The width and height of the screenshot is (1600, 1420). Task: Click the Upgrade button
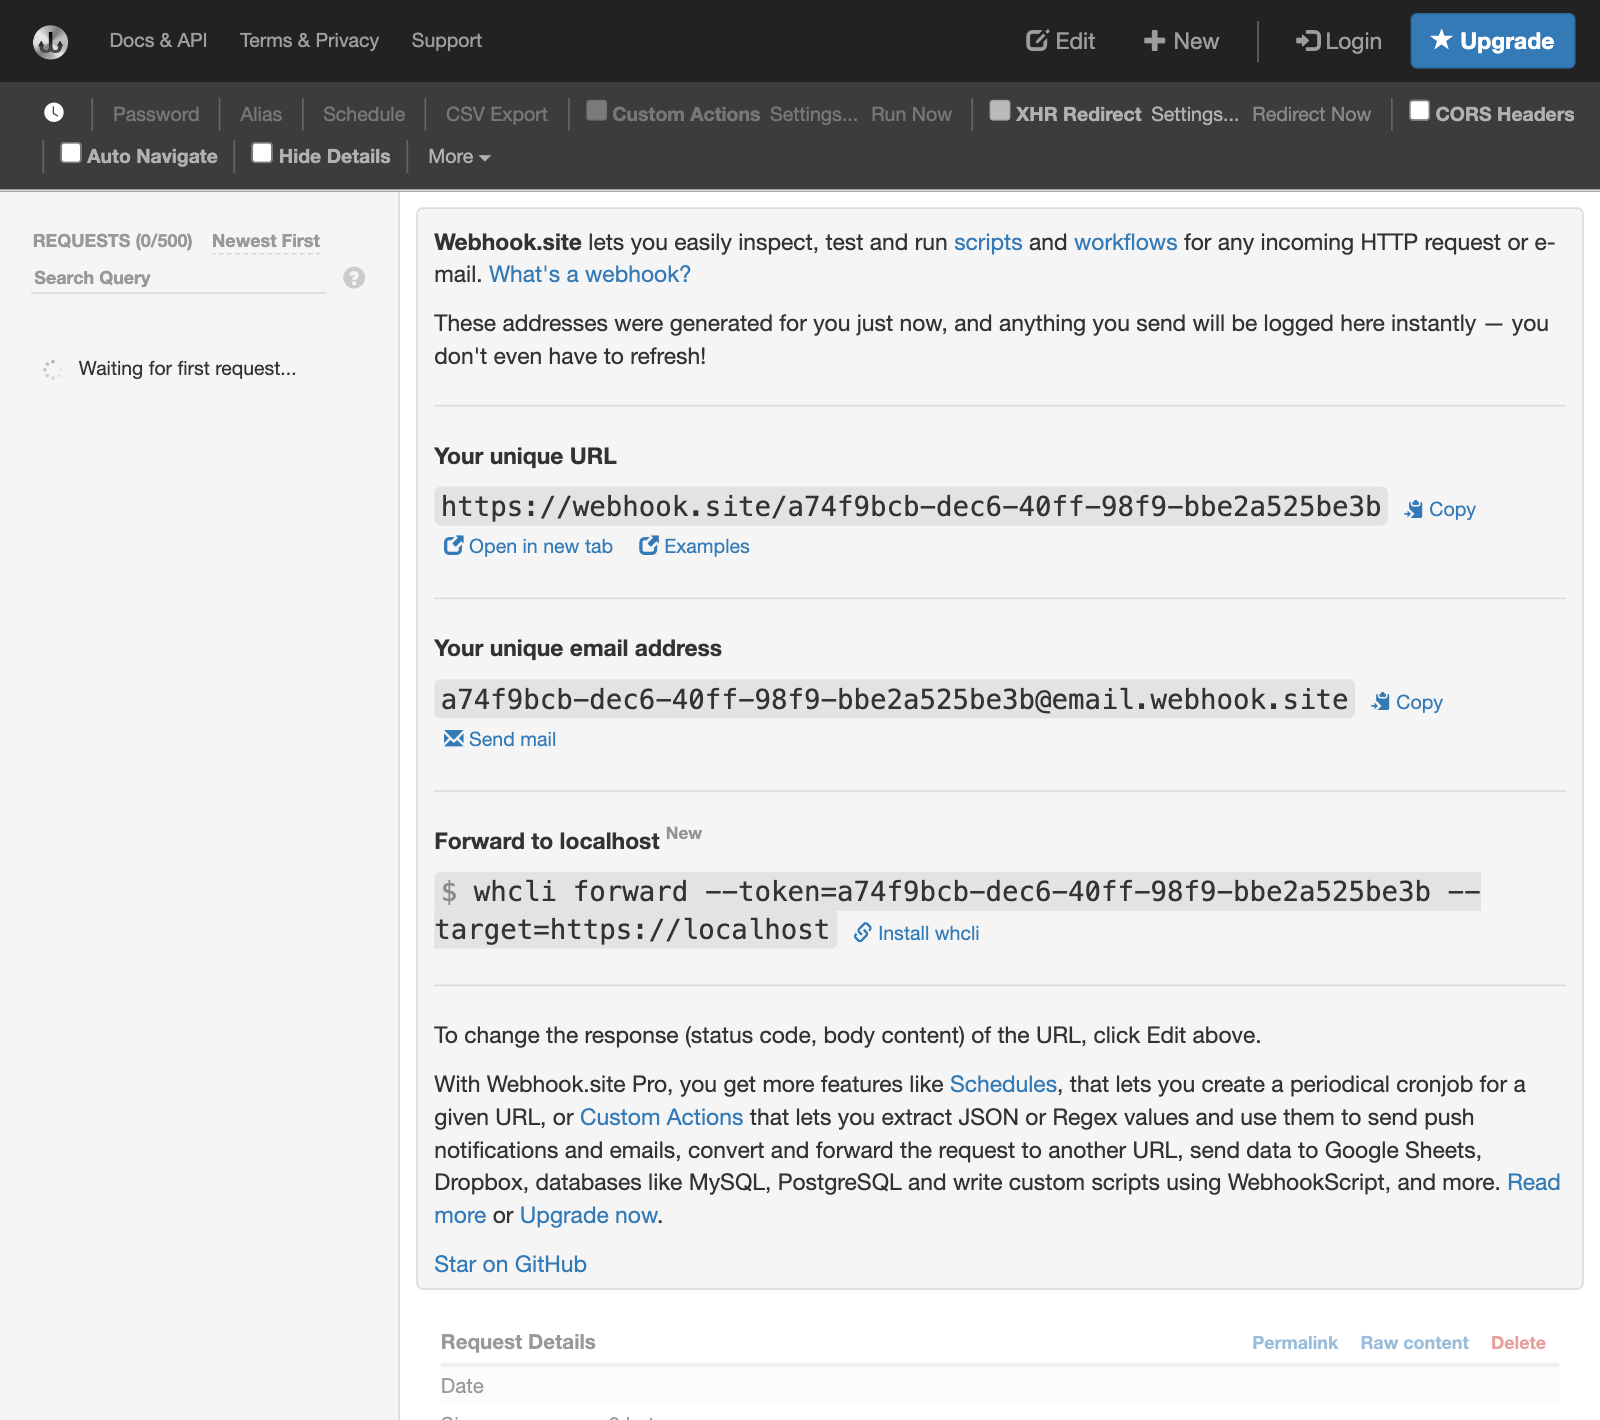click(1492, 41)
